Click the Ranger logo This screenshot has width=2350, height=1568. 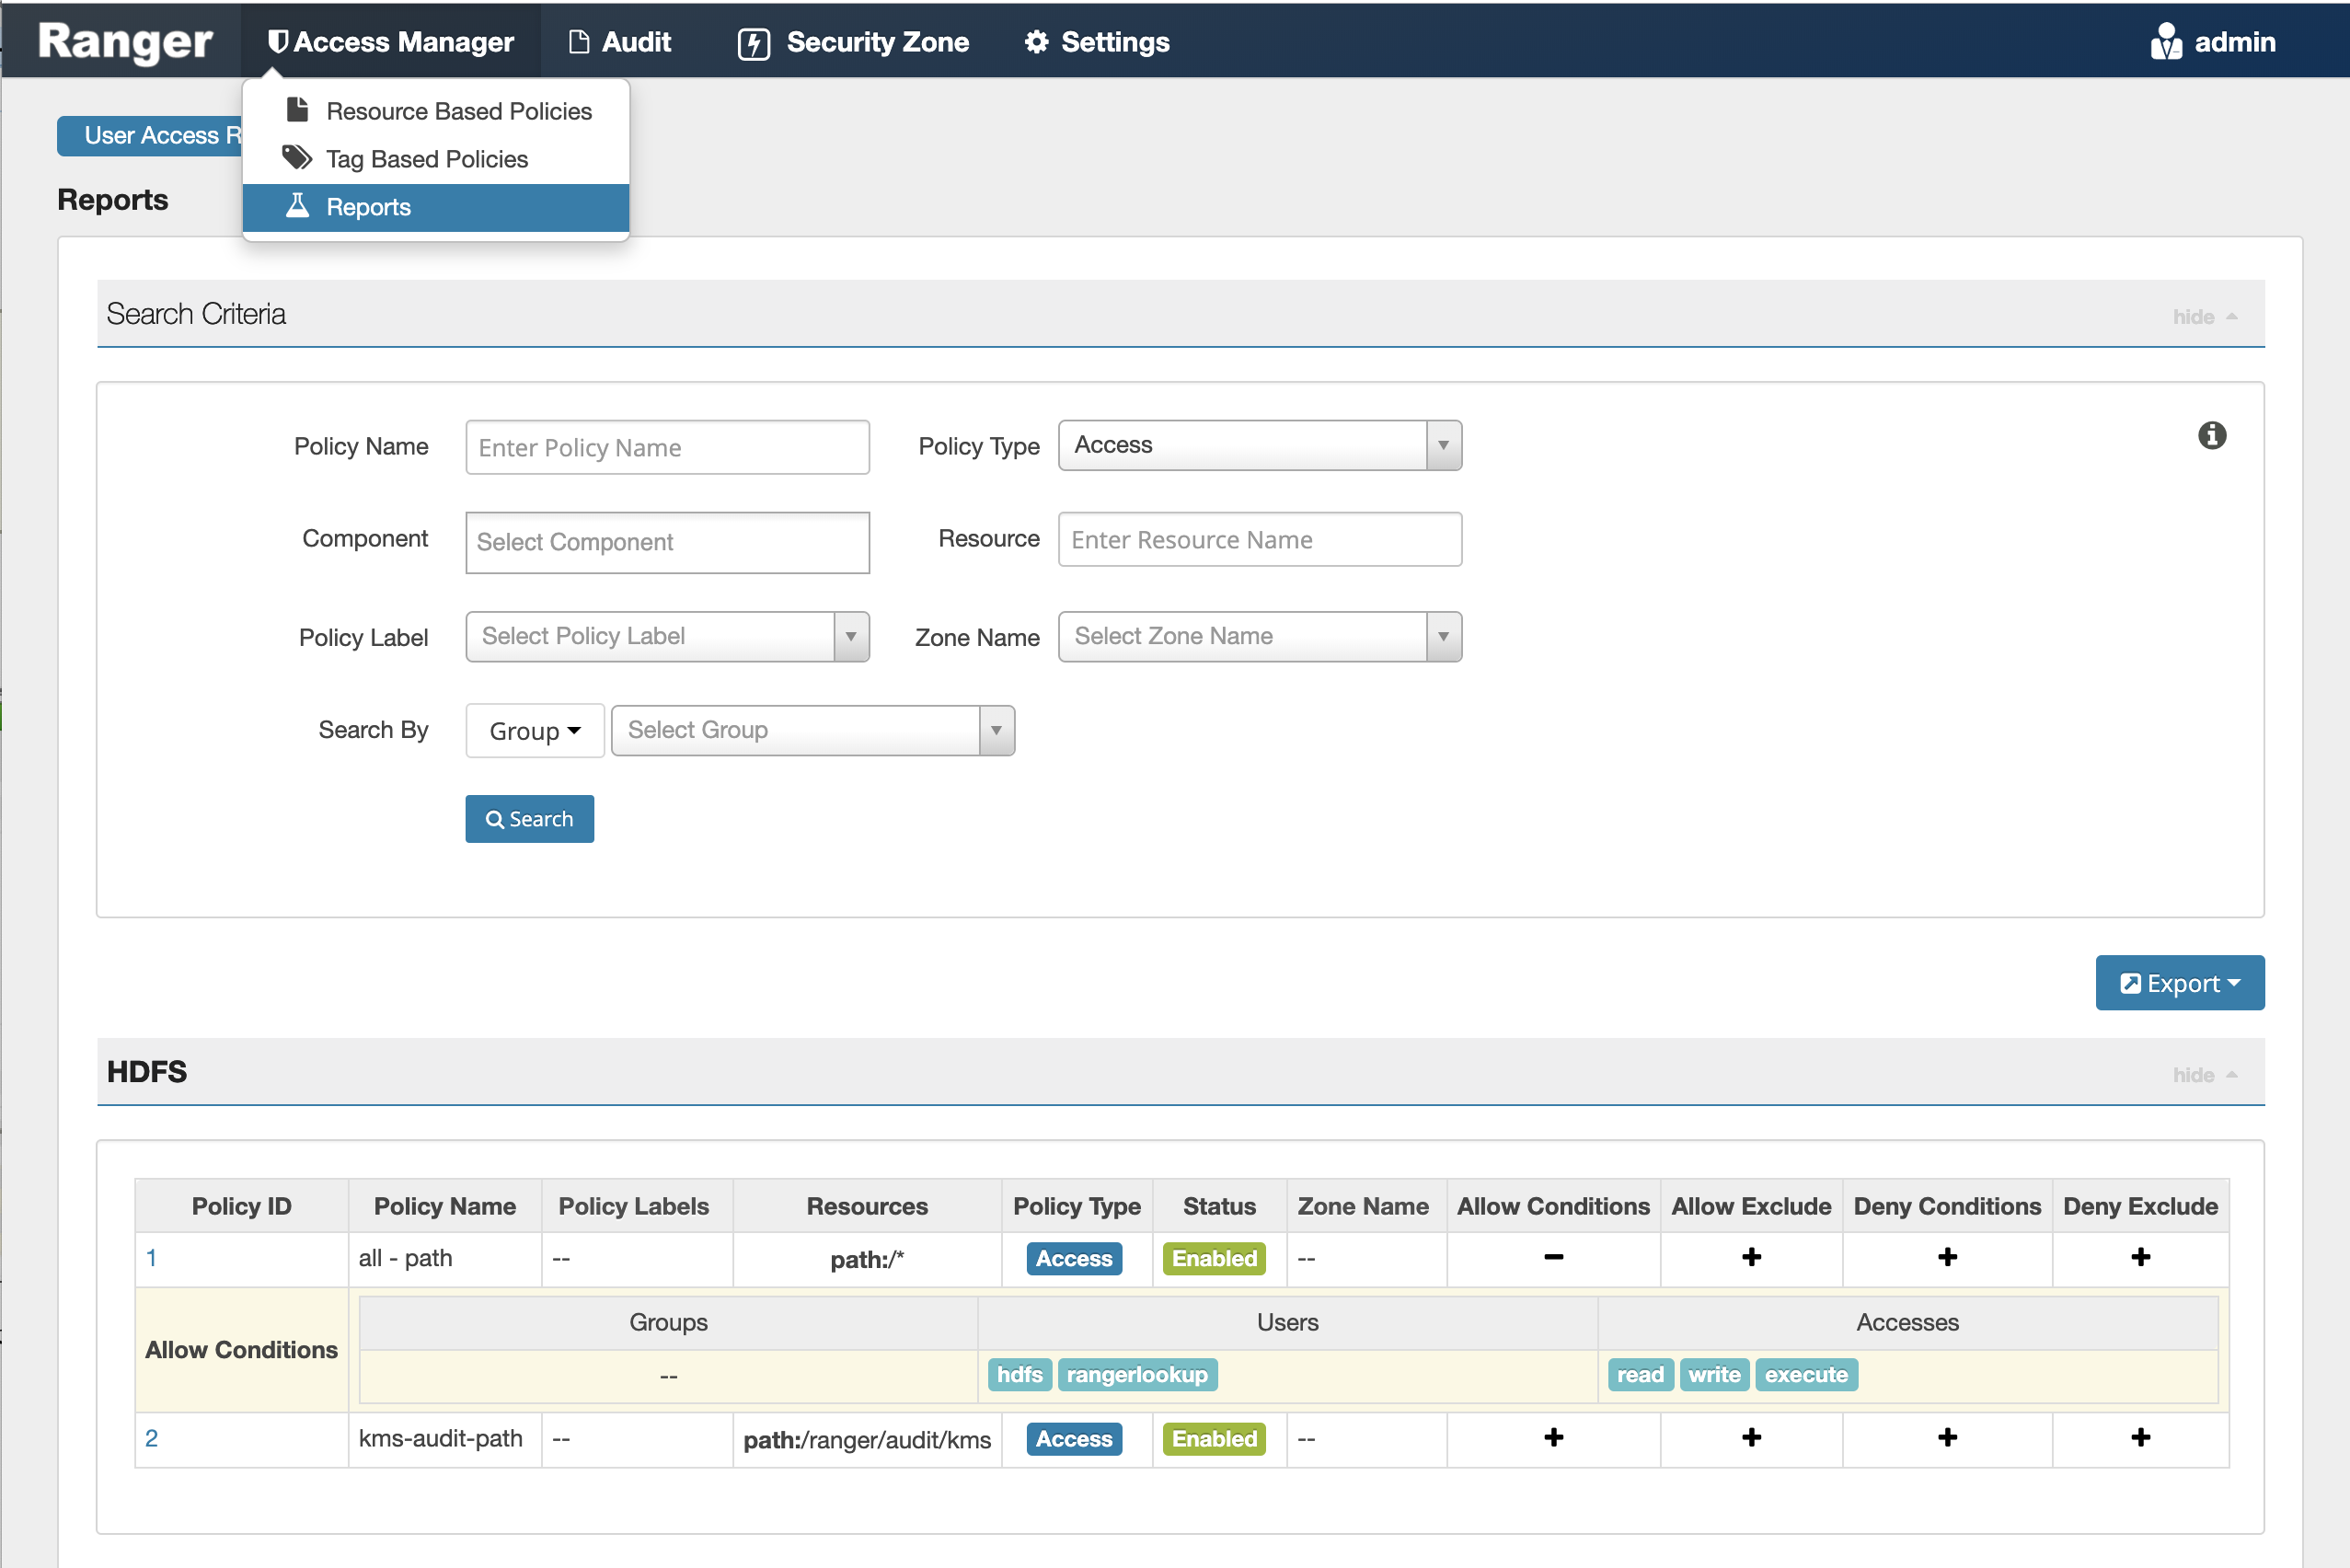coord(124,42)
